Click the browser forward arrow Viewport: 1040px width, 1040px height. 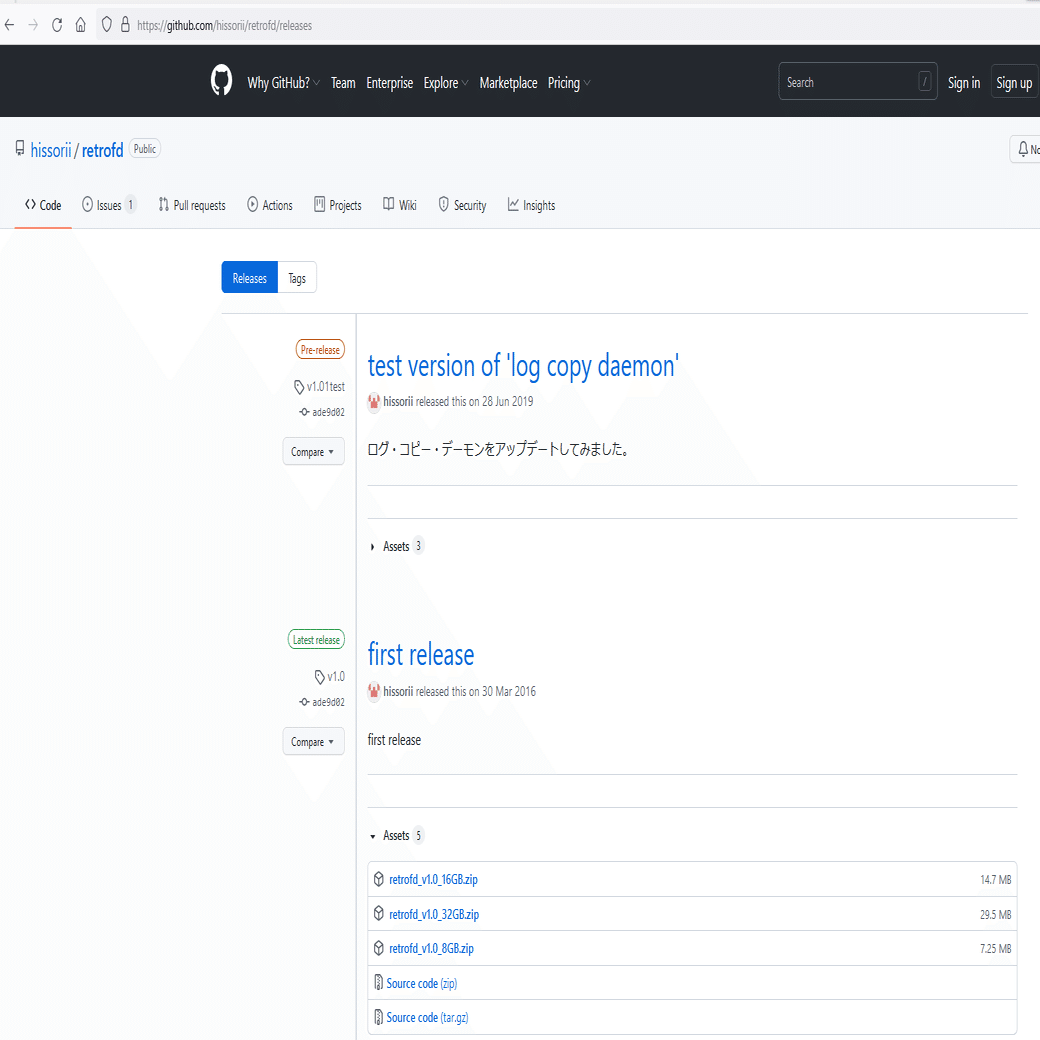(x=33, y=25)
